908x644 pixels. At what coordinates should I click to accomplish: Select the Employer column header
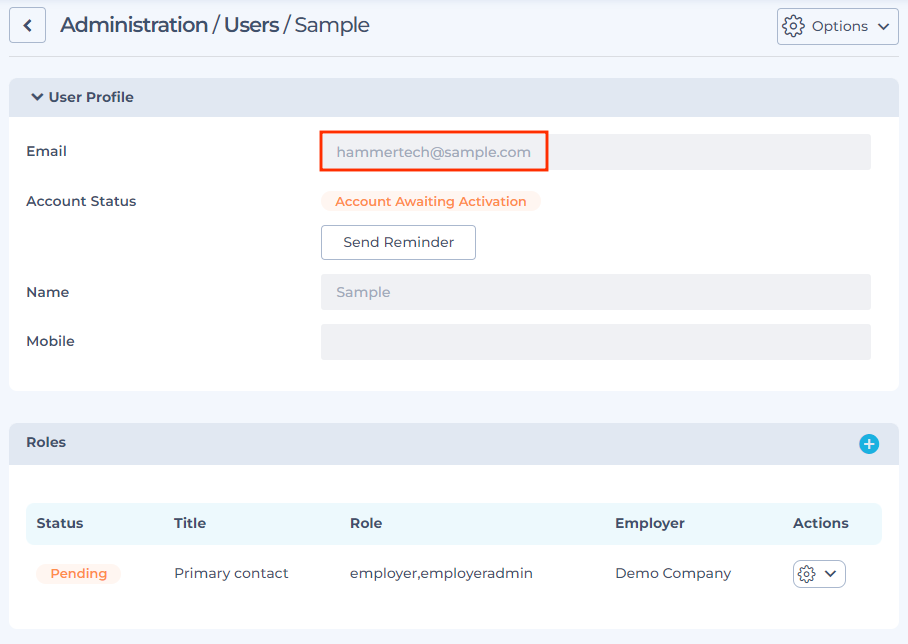tap(650, 523)
